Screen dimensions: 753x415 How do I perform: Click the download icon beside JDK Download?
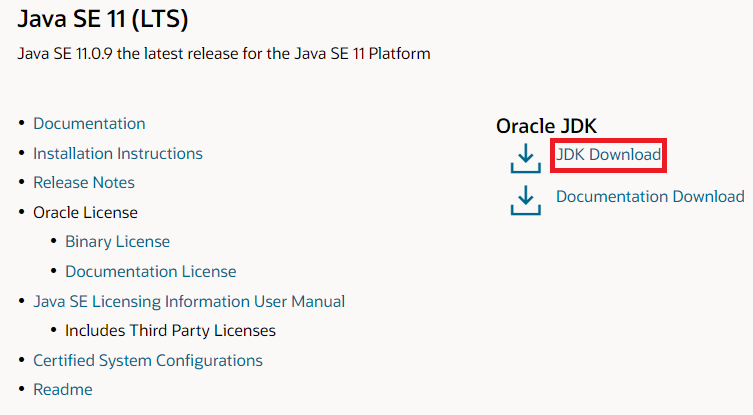[x=525, y=158]
